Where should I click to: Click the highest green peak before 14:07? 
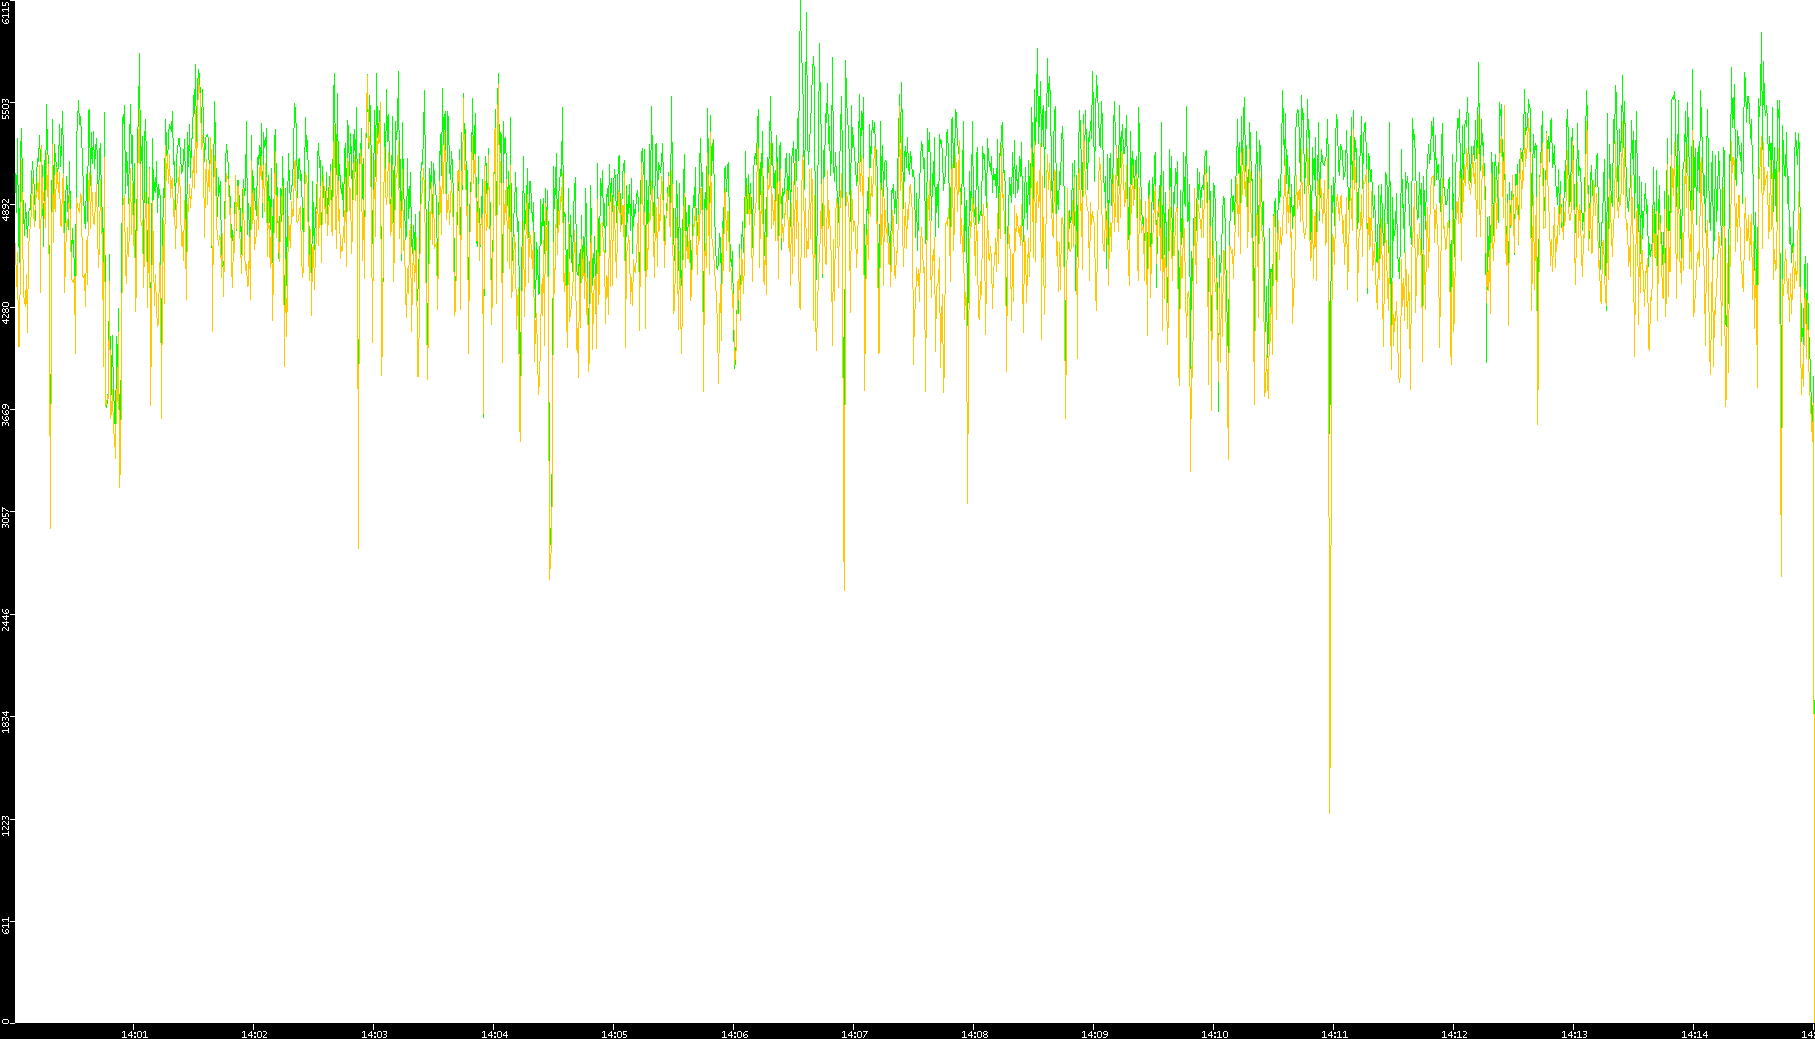(x=801, y=3)
